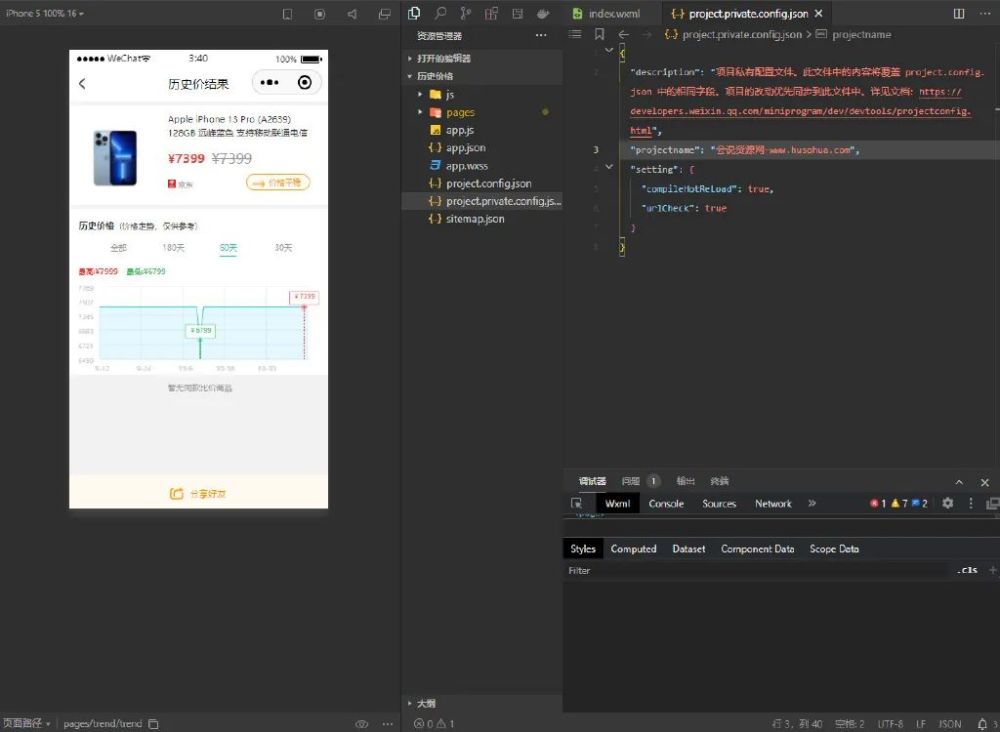The image size is (1000, 732).
Task: Click the red error count badge
Action: 878,503
